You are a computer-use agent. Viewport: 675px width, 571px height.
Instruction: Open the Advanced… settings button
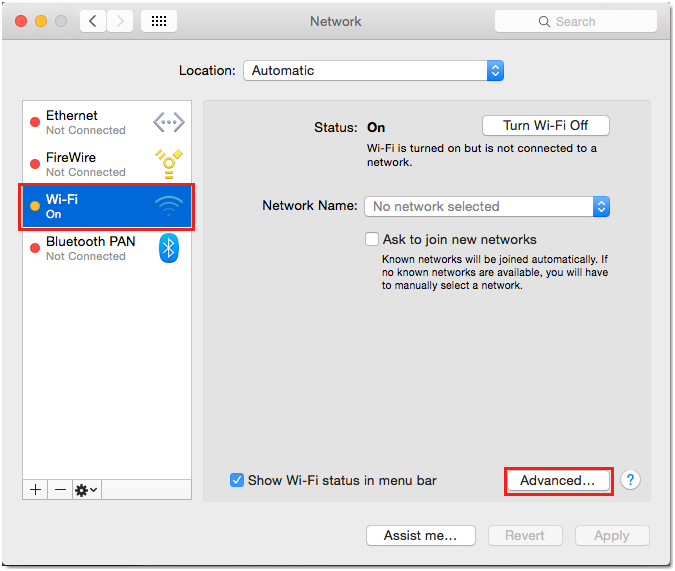558,480
